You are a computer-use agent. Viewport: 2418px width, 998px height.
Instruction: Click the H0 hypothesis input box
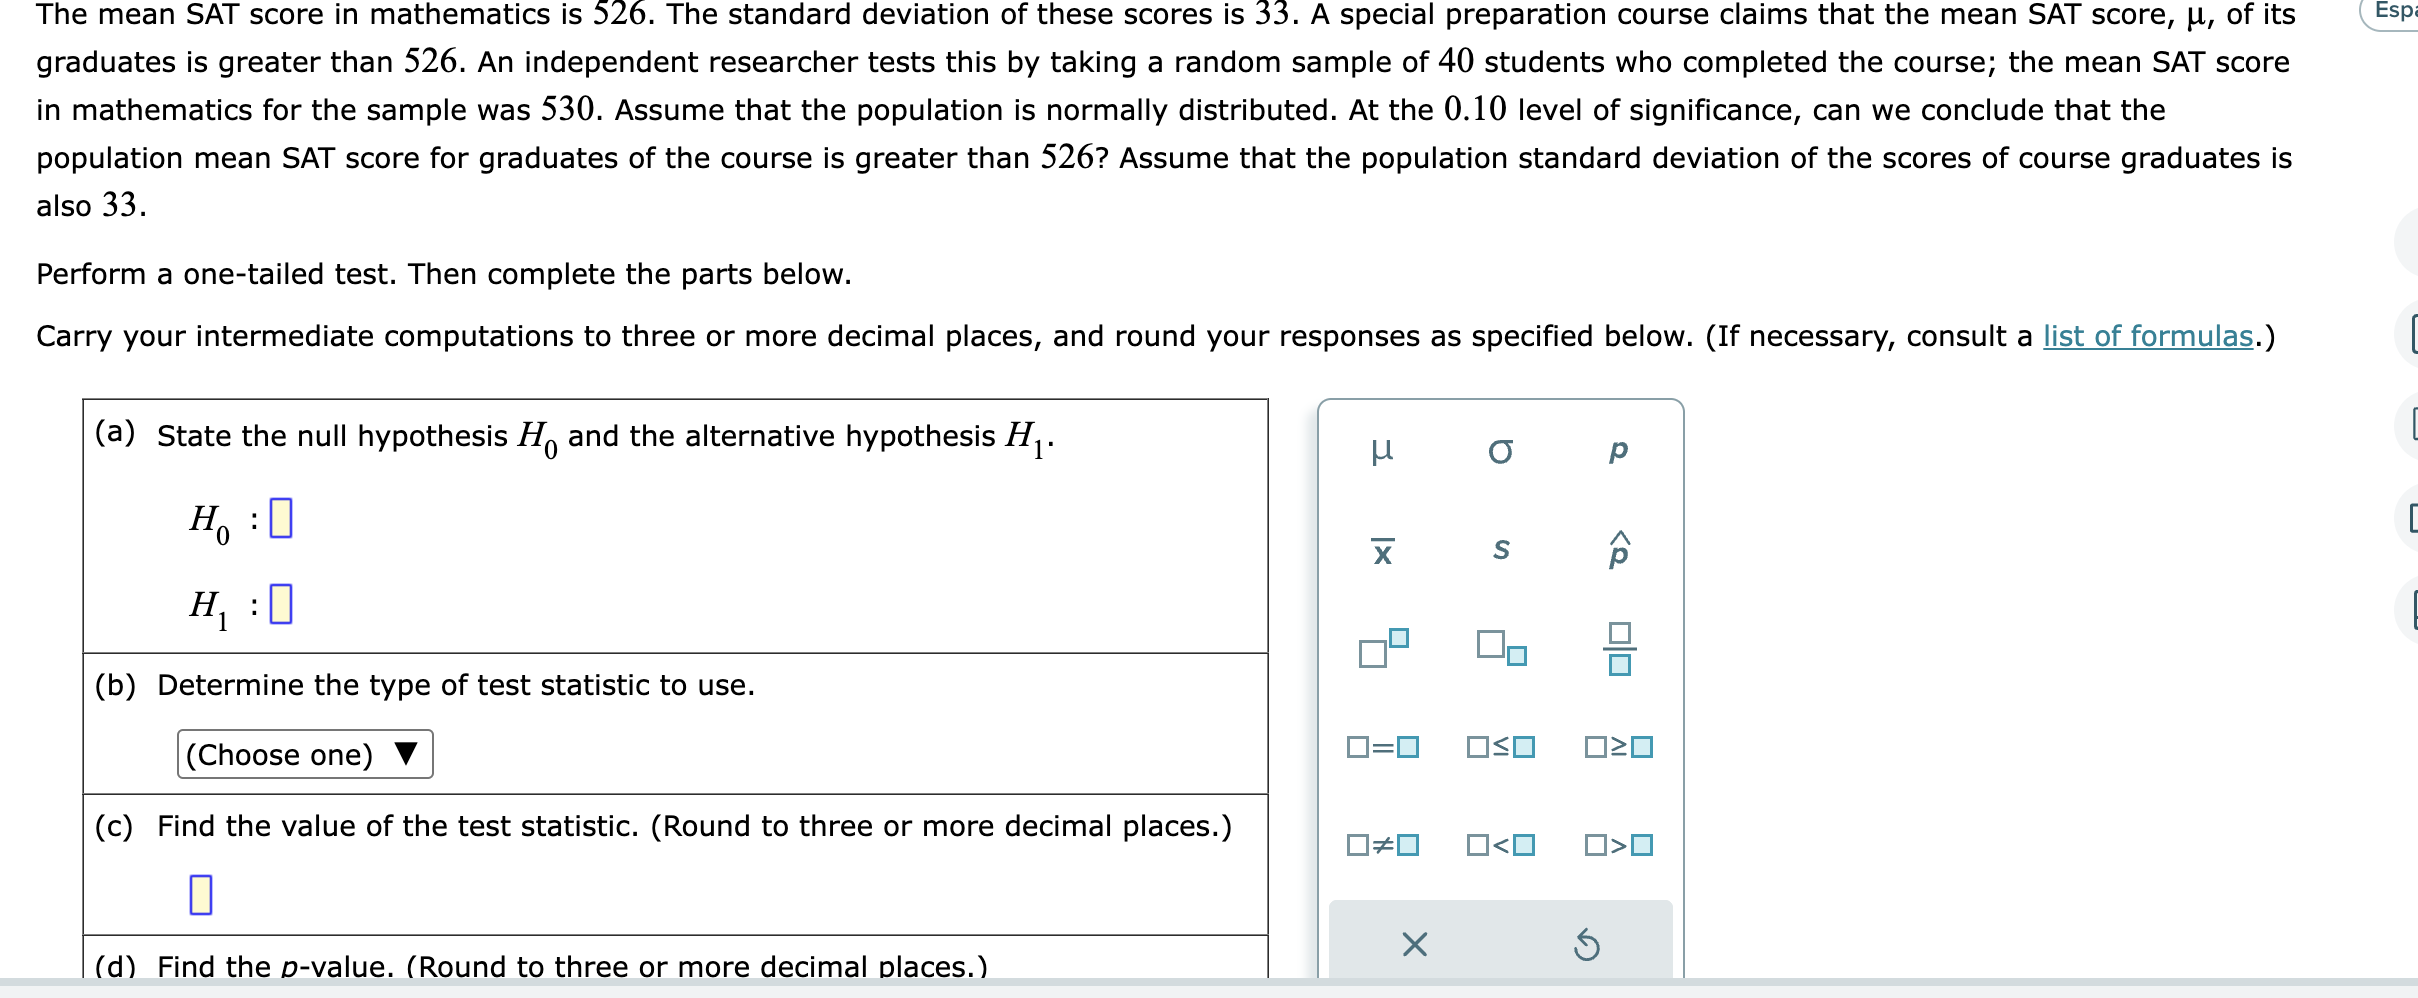[x=282, y=521]
